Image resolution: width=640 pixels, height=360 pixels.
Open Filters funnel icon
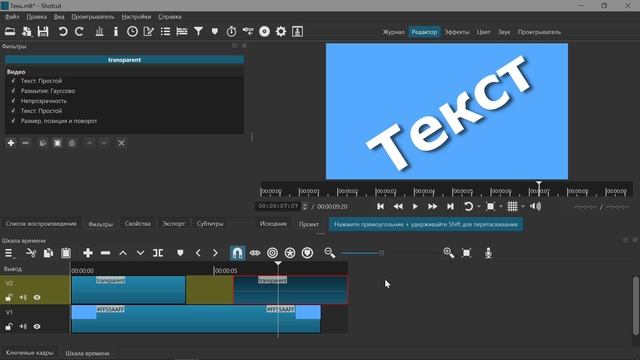click(198, 32)
